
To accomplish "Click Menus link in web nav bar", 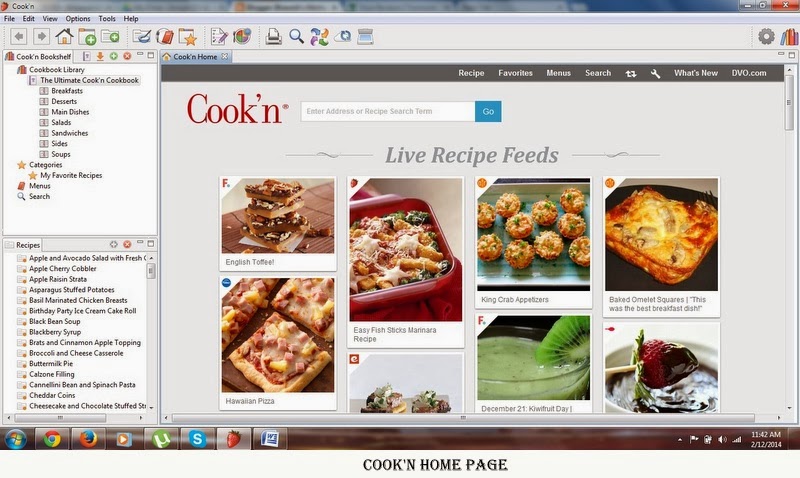I will (x=559, y=73).
